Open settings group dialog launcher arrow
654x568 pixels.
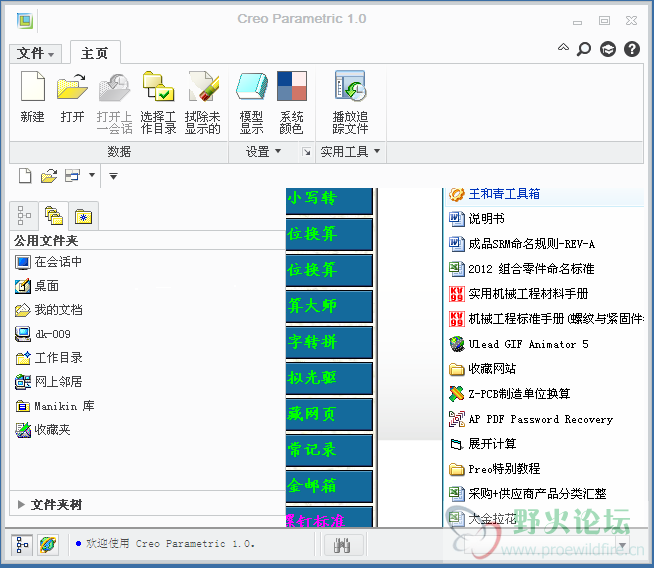307,152
